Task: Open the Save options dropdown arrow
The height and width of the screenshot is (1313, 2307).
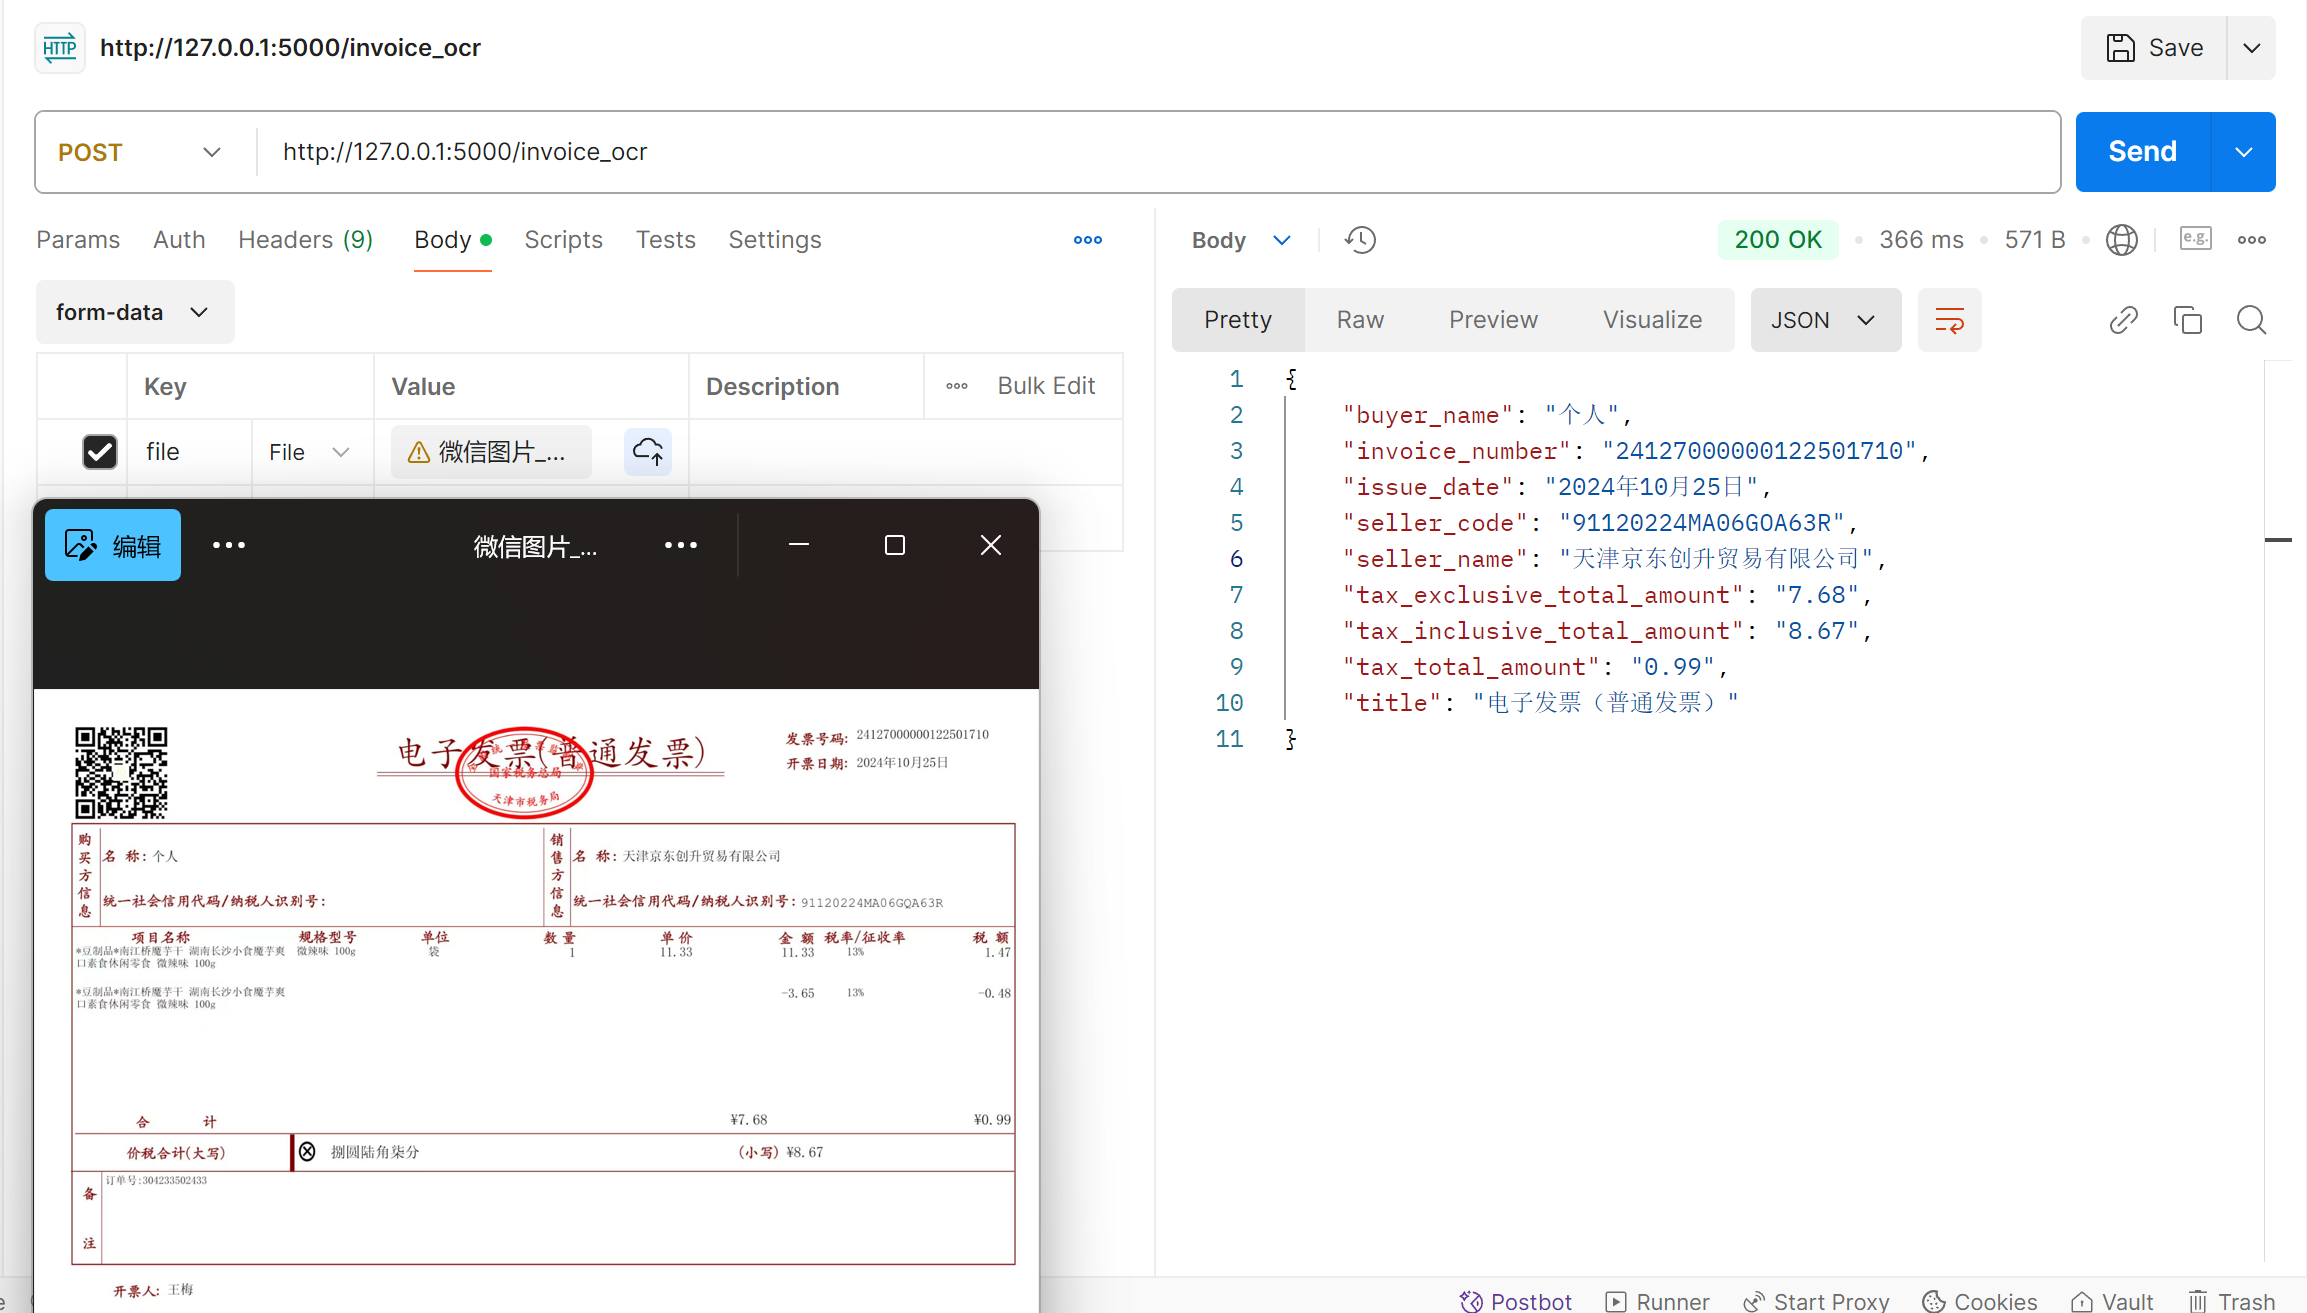Action: tap(2252, 48)
